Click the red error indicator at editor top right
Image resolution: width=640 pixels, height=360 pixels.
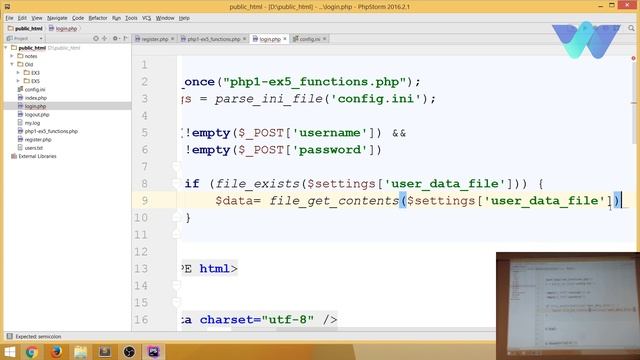coord(633,58)
